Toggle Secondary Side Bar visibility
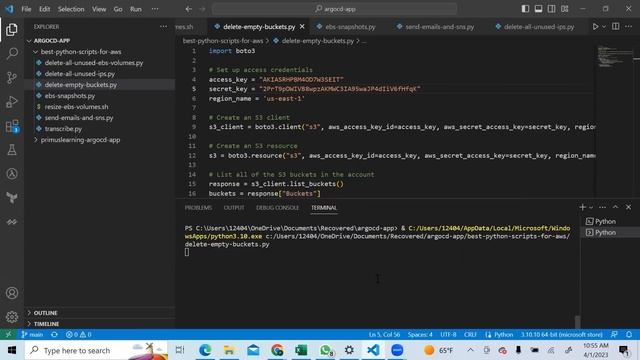This screenshot has height=360, width=640. (551, 9)
